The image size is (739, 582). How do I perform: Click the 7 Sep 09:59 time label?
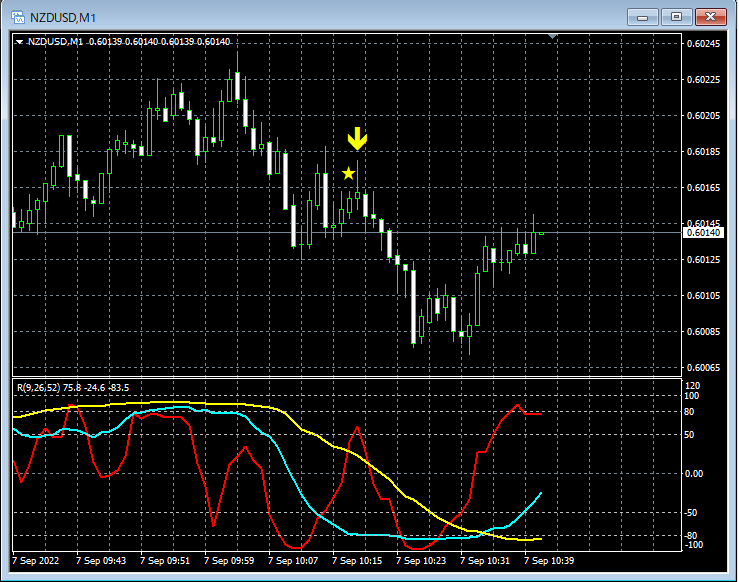pyautogui.click(x=229, y=561)
